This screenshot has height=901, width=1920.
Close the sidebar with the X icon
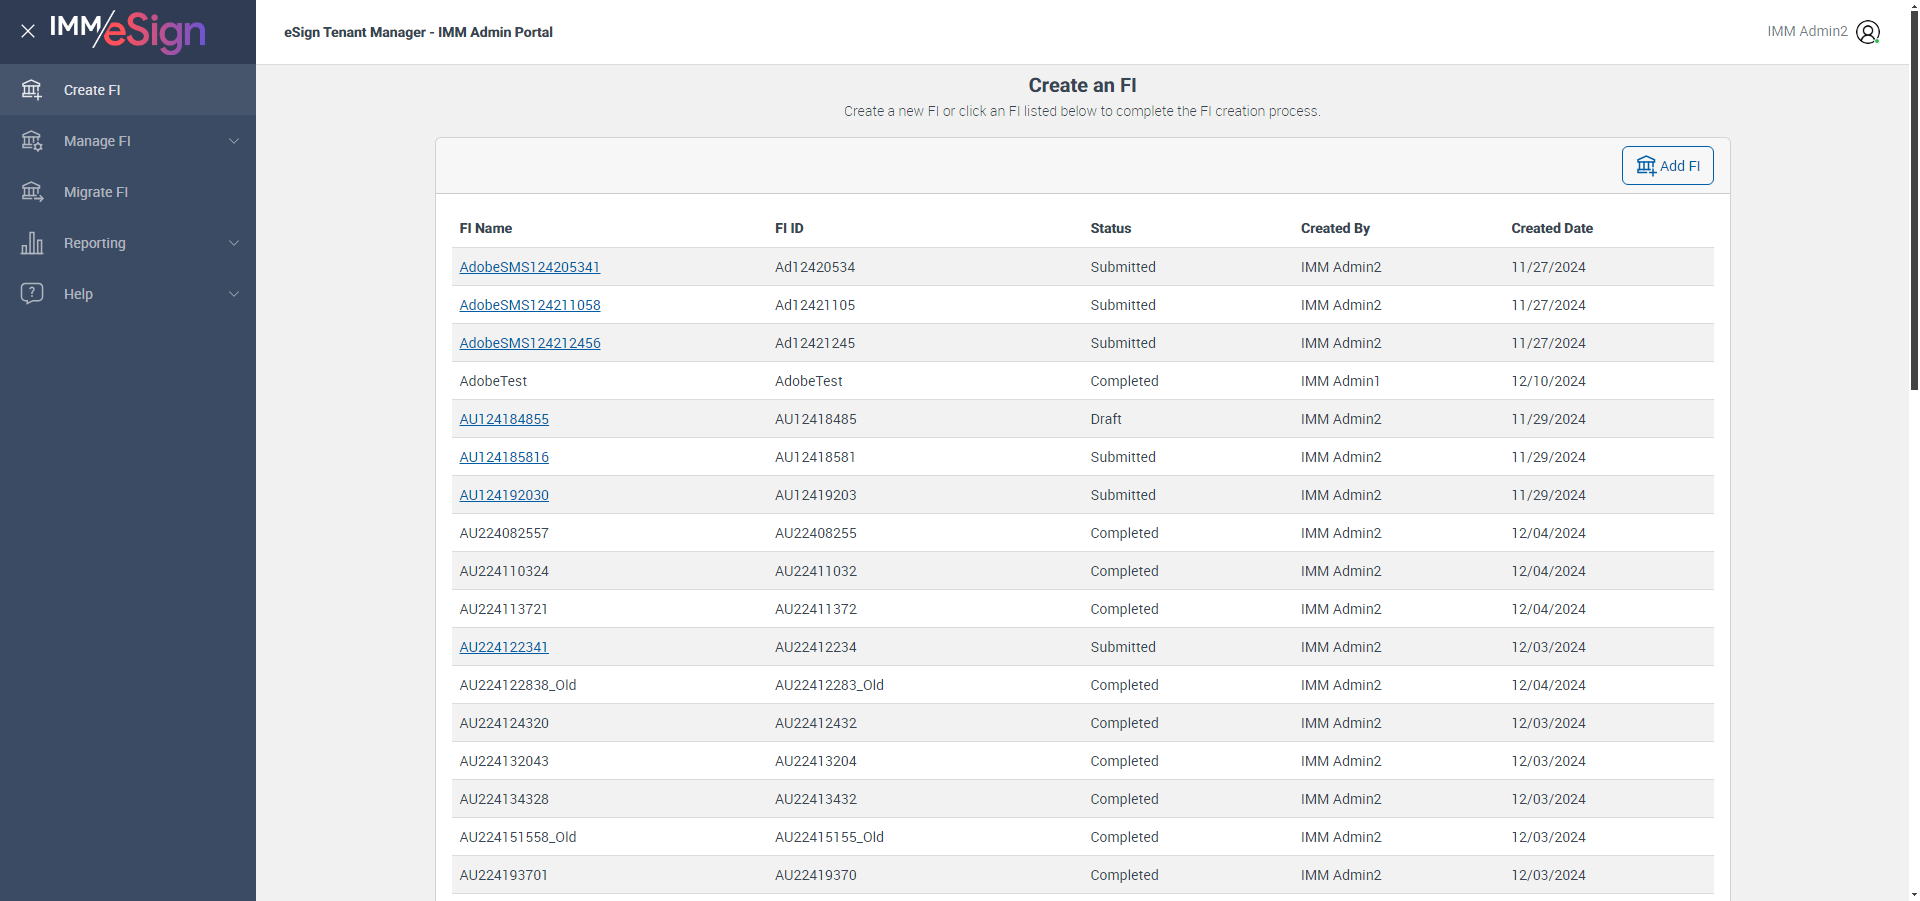[x=28, y=31]
